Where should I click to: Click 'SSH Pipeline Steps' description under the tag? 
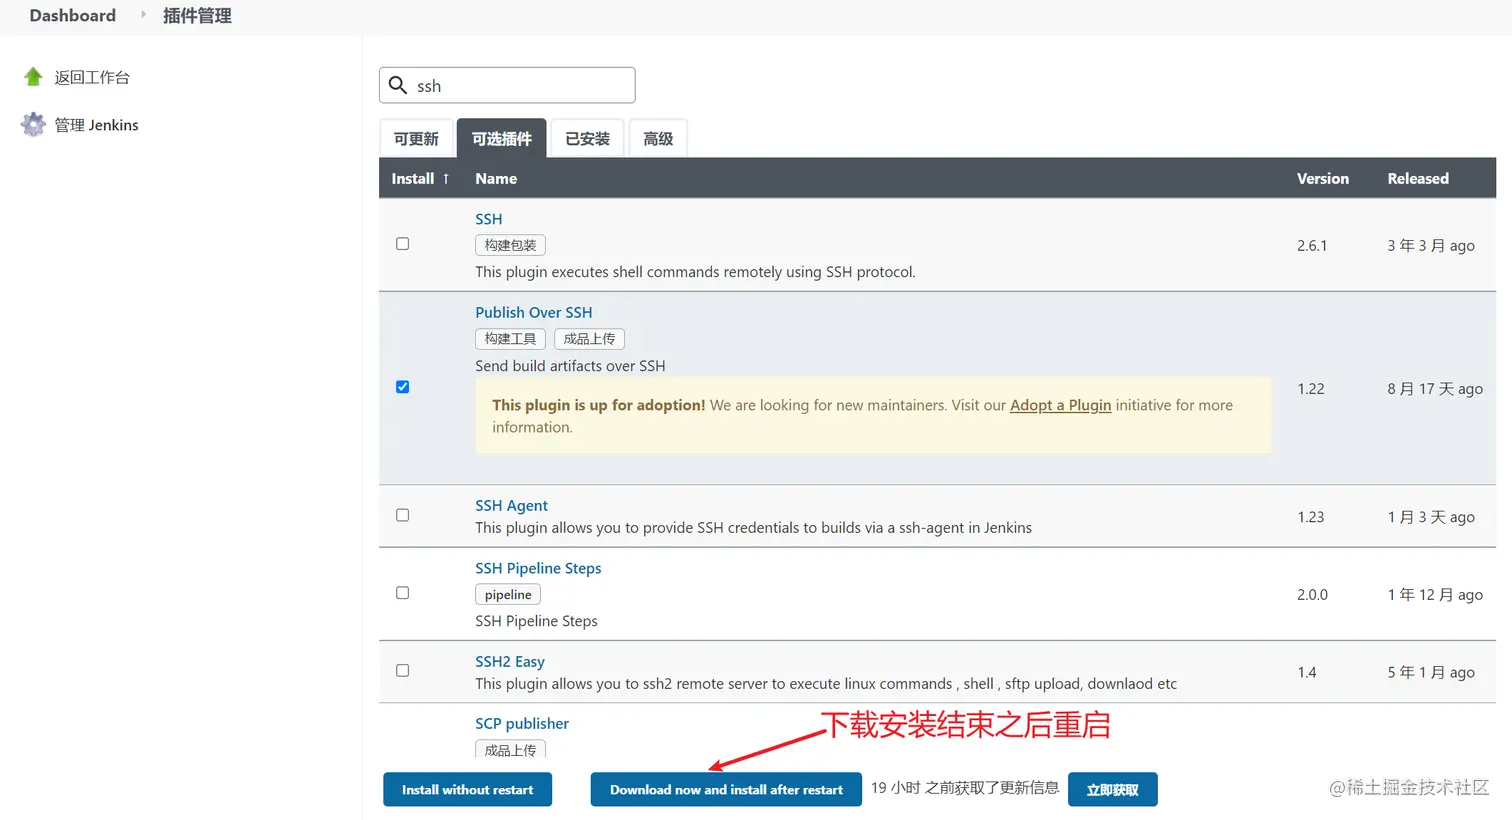click(536, 621)
